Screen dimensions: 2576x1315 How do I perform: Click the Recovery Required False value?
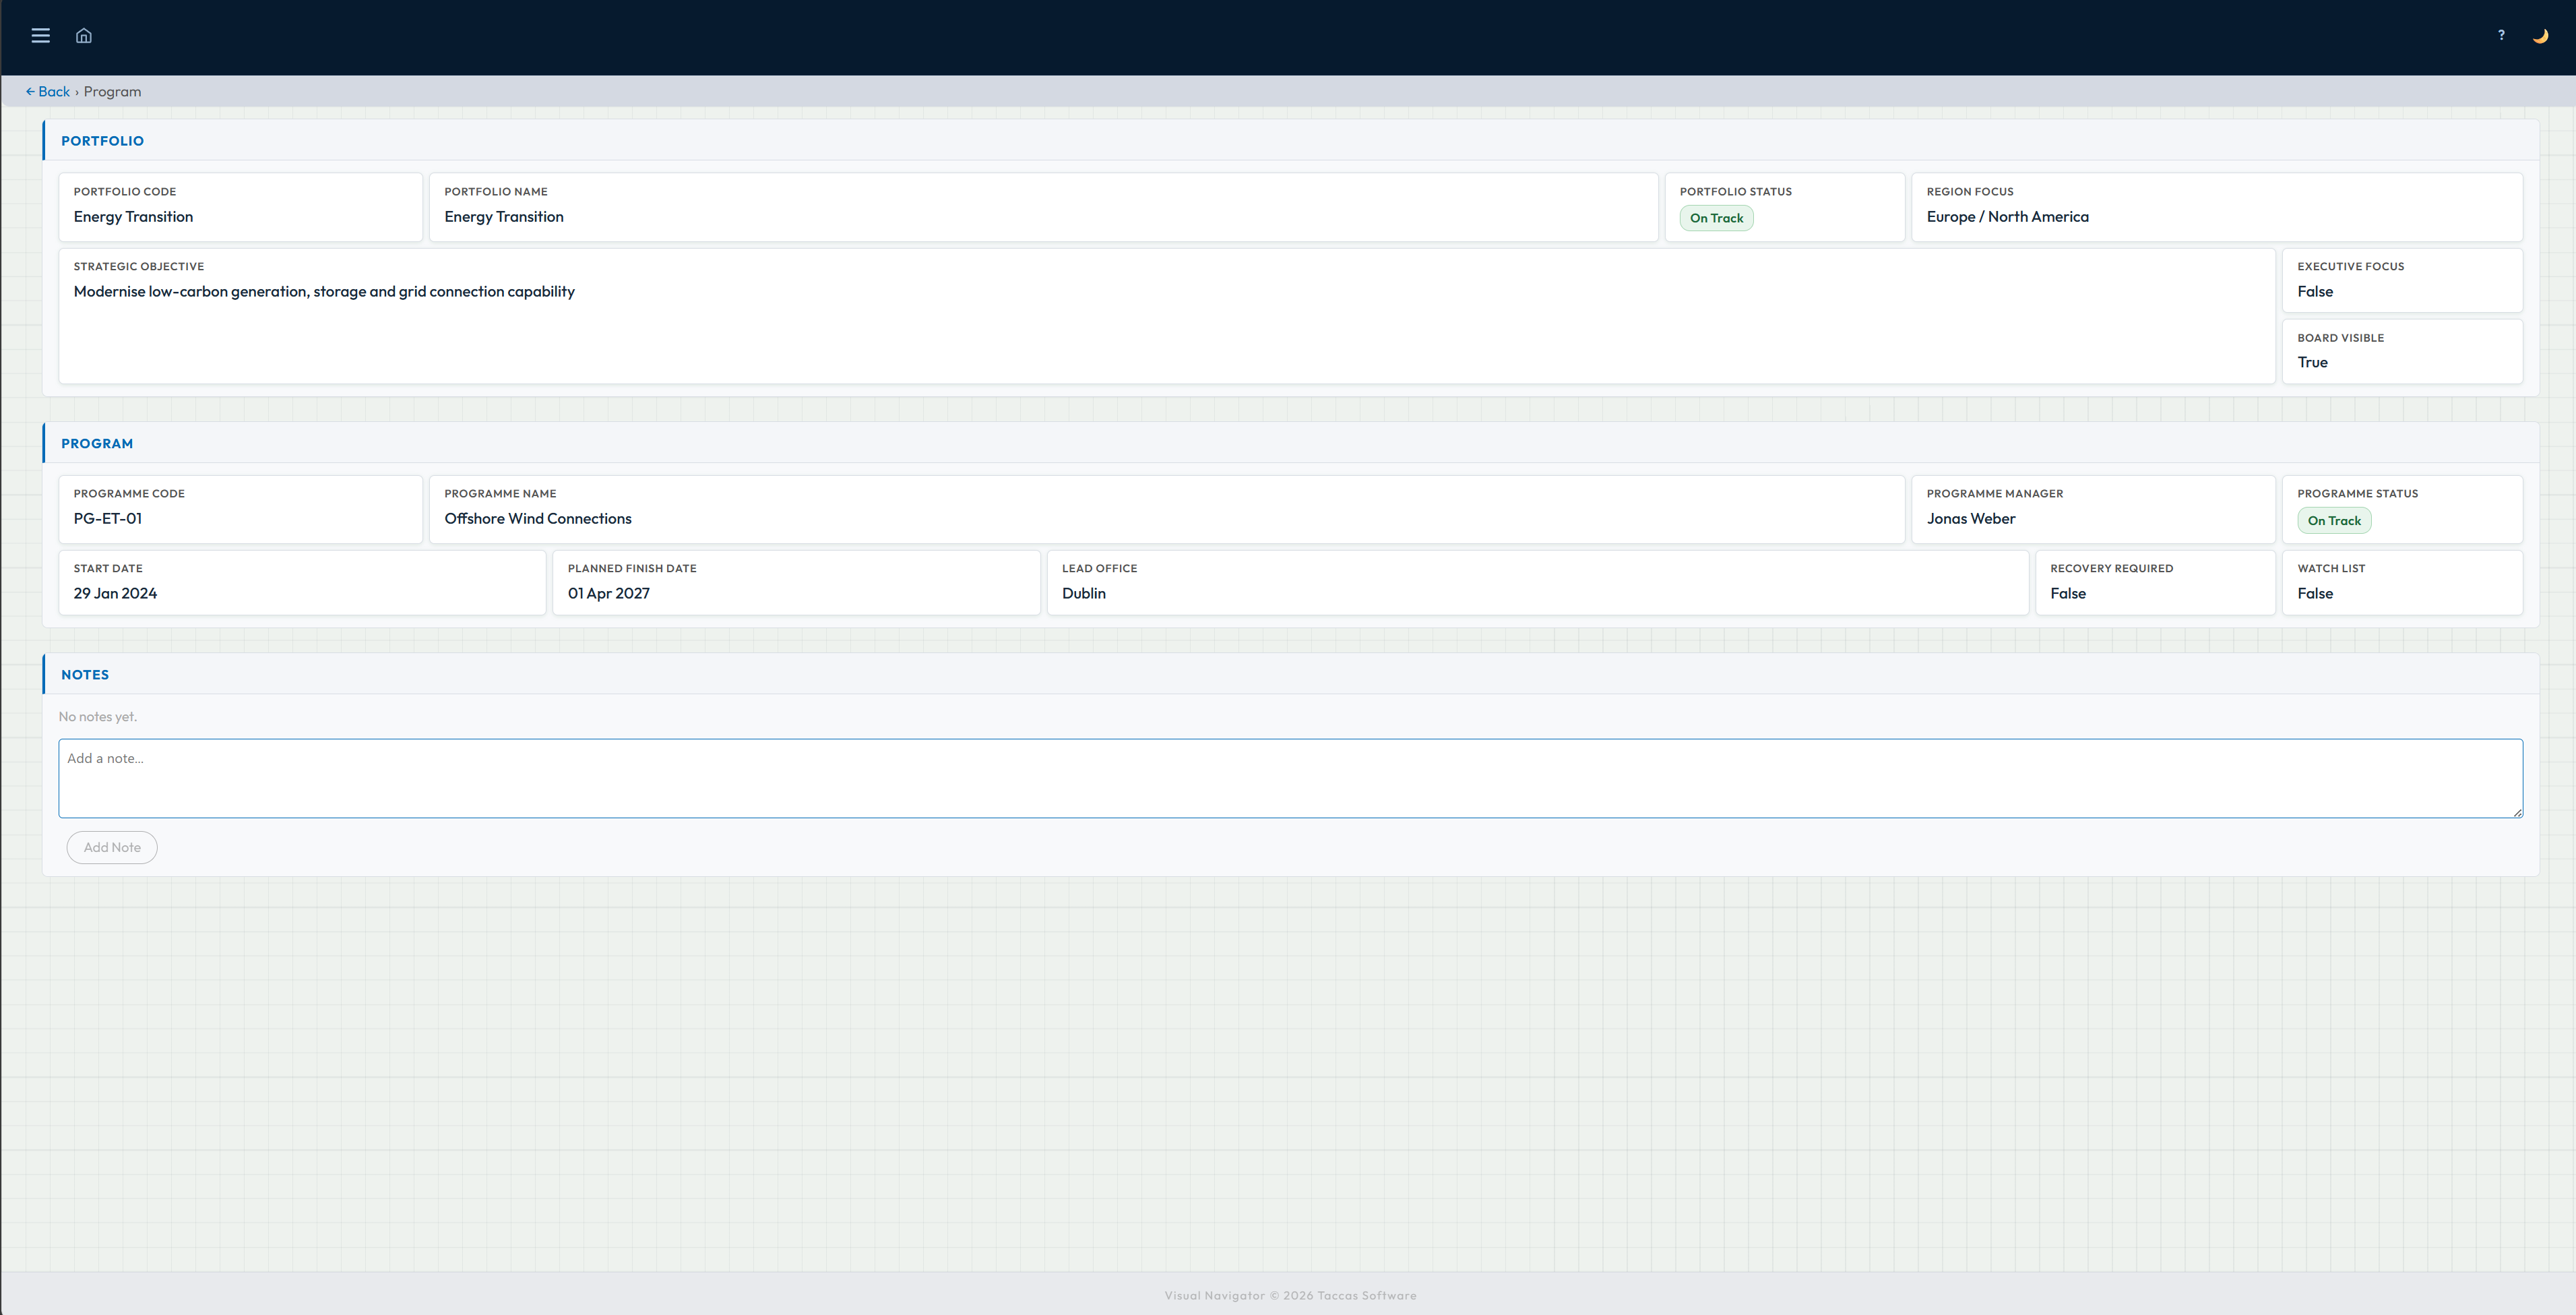coord(2067,593)
